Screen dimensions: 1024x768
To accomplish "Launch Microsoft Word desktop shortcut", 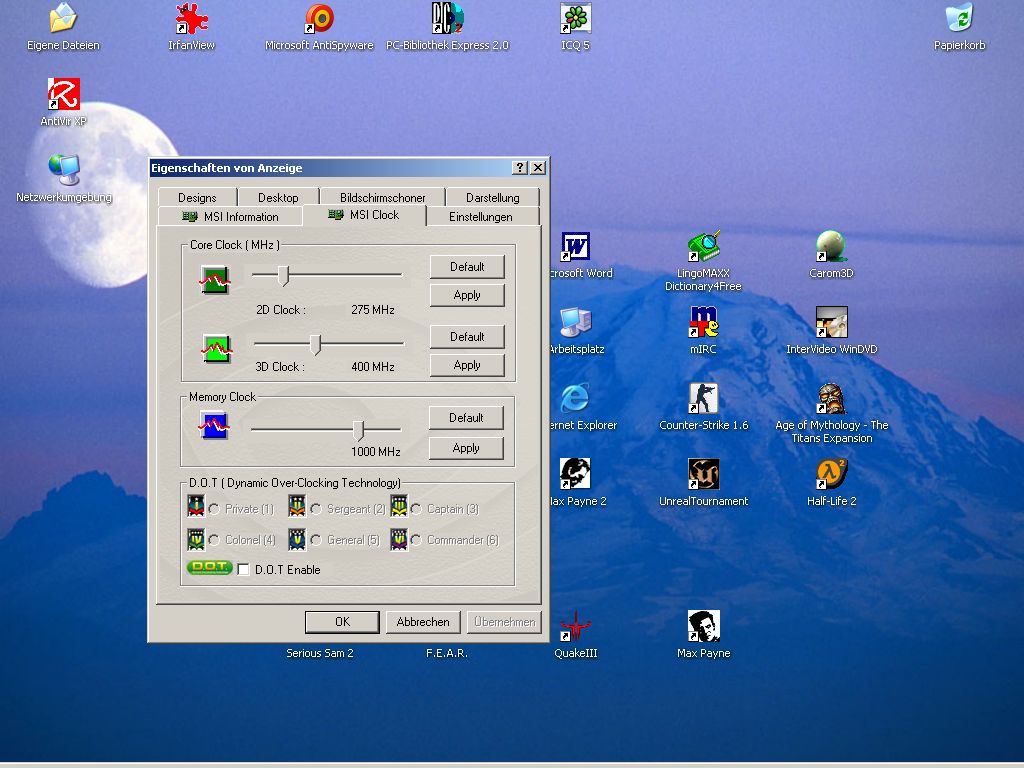I will click(575, 247).
